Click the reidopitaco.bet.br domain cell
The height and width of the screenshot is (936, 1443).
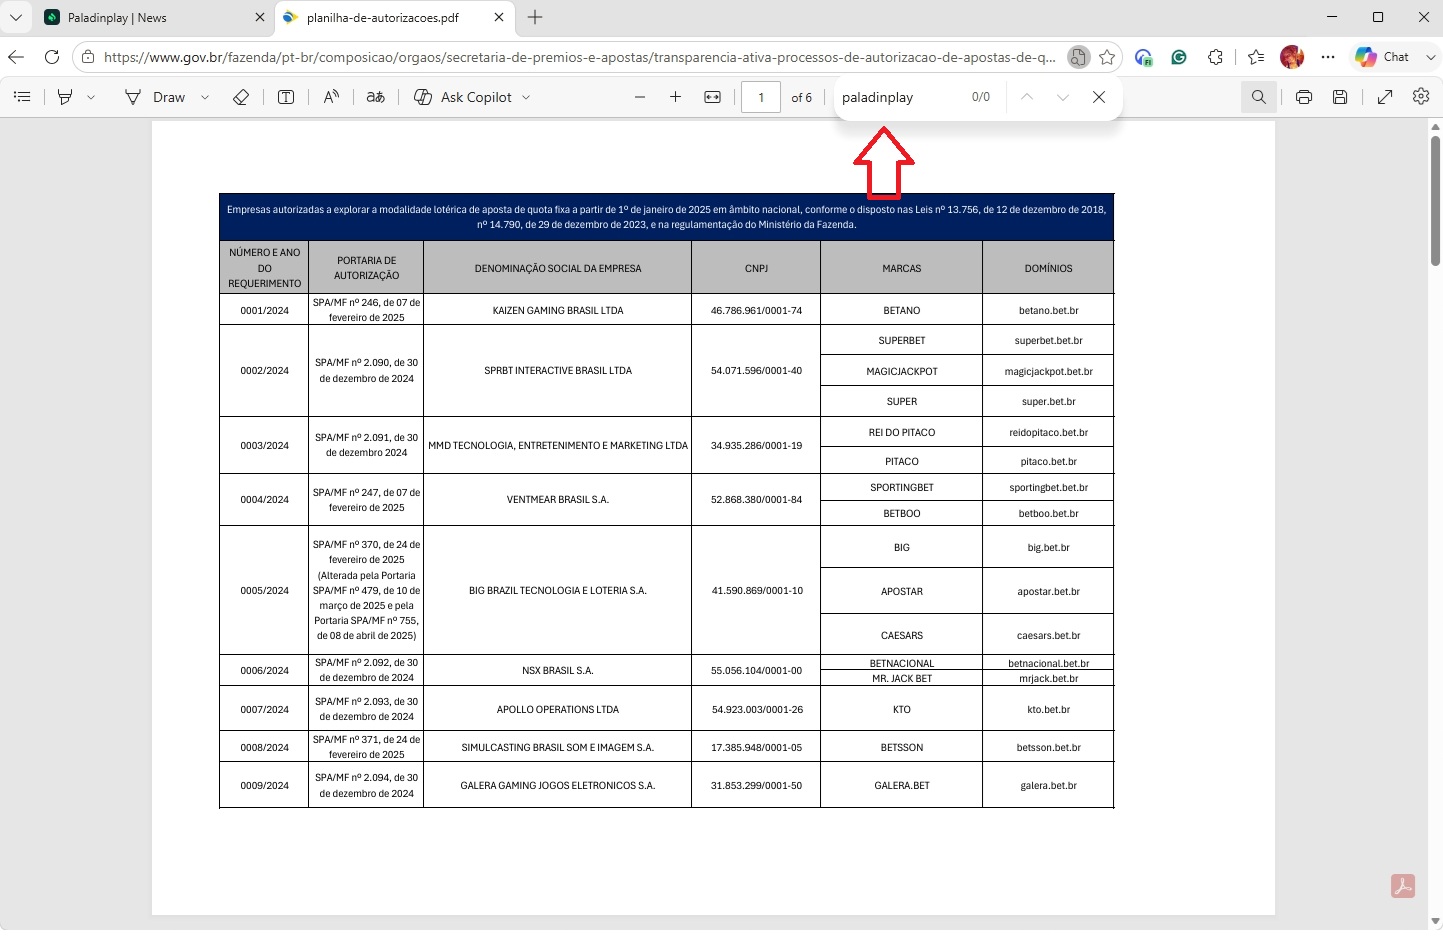click(1048, 432)
